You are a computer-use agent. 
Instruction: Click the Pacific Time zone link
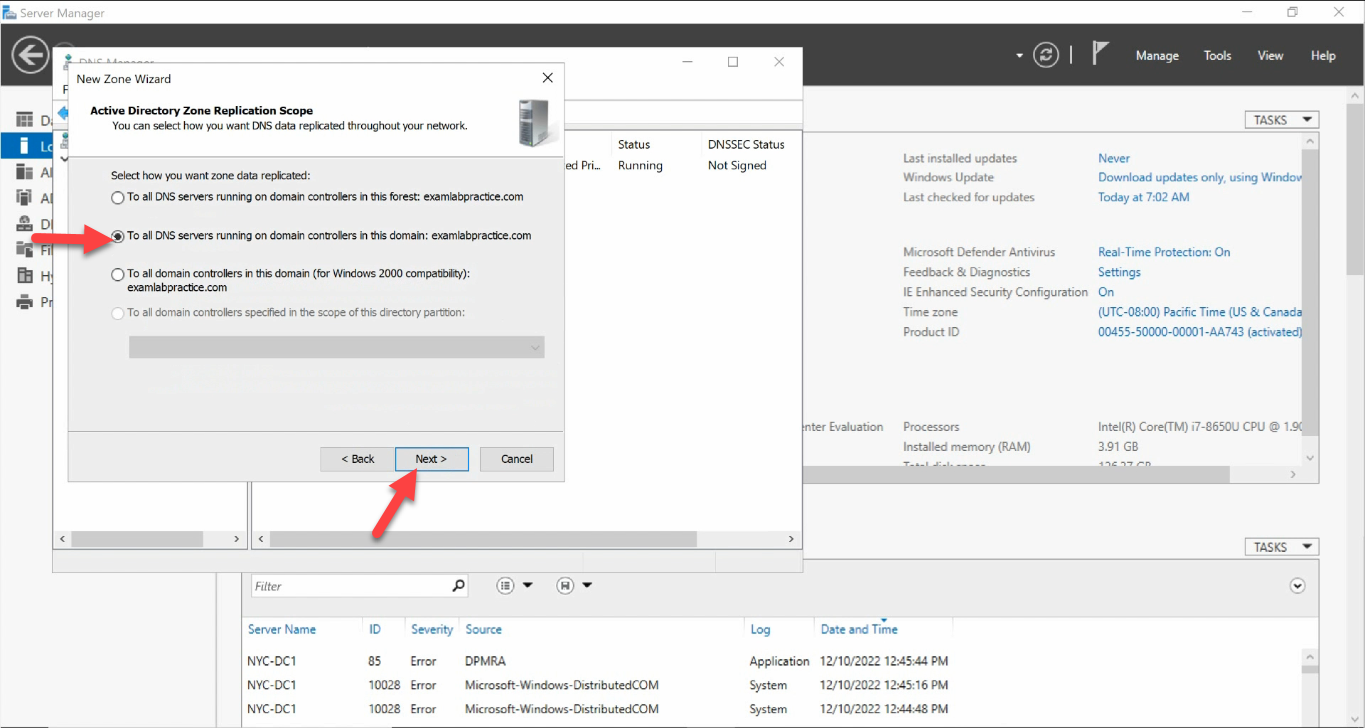[x=1200, y=312]
